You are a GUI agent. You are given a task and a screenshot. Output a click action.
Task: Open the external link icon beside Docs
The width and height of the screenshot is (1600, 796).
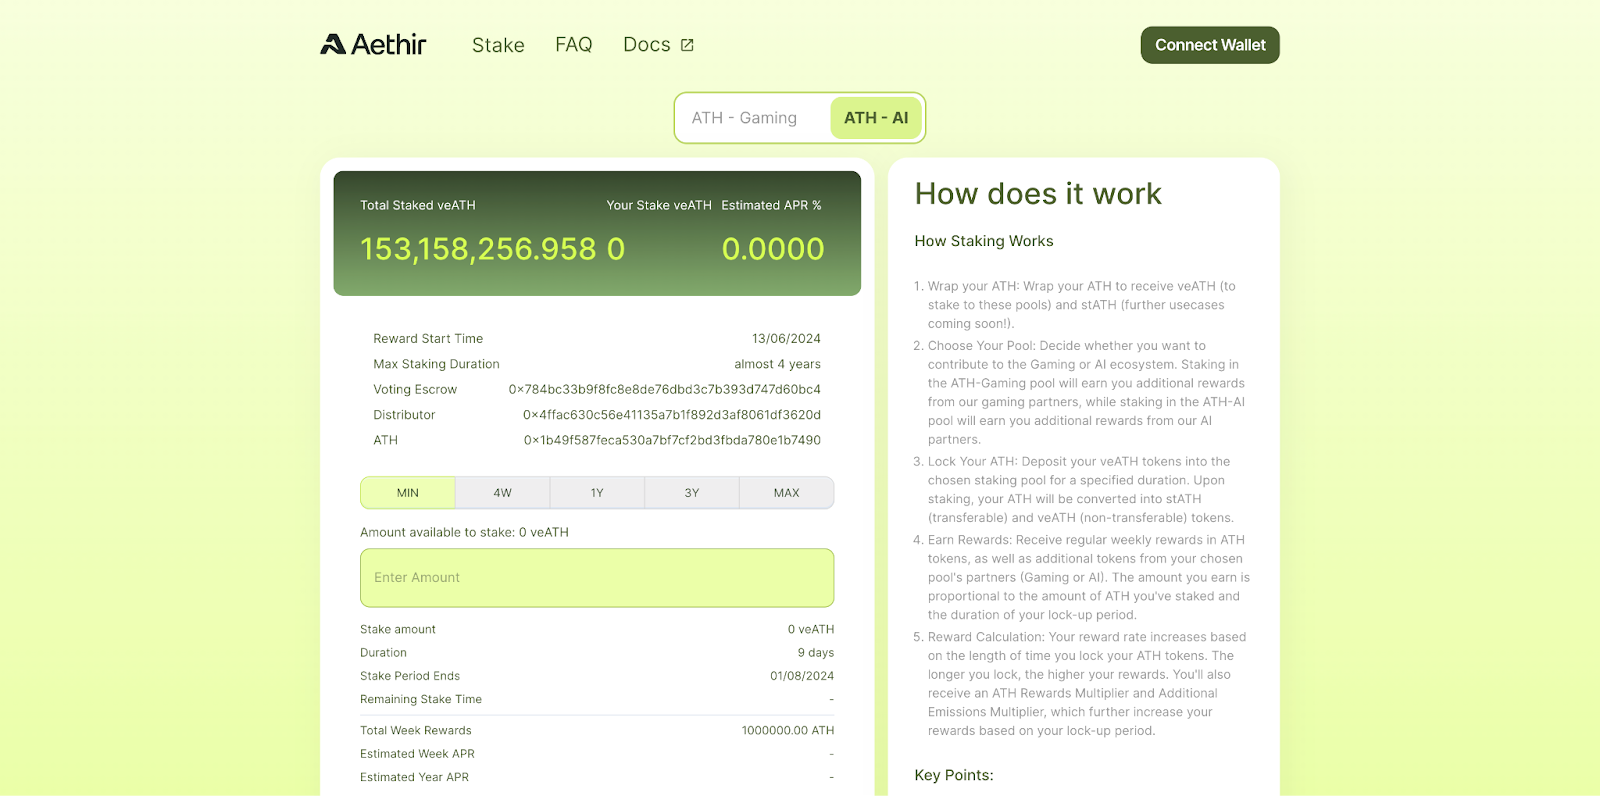pos(687,45)
